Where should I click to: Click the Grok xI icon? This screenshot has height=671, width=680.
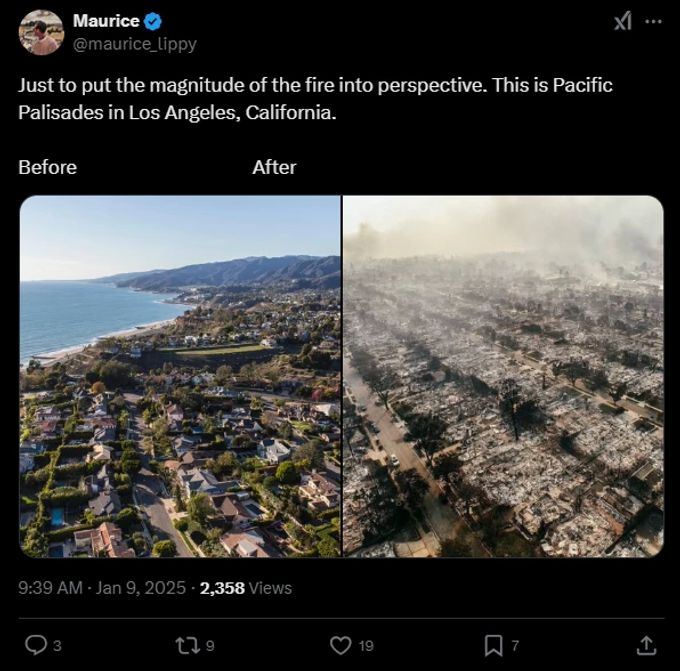[623, 21]
